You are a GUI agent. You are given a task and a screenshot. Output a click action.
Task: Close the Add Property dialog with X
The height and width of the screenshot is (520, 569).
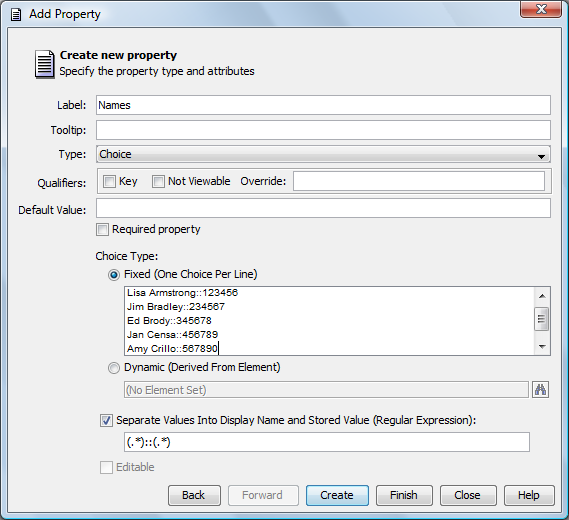(x=541, y=9)
